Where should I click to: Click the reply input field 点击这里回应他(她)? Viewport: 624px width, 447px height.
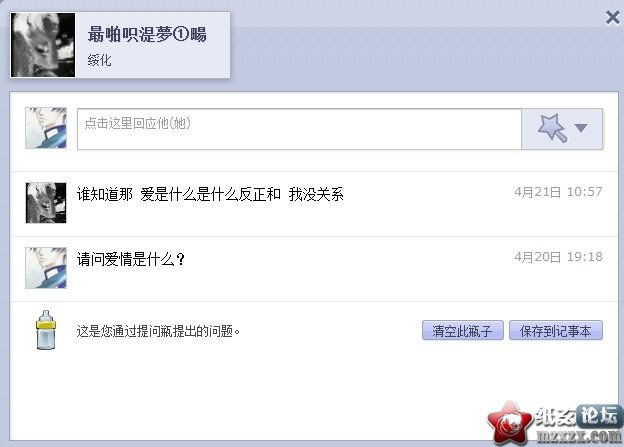[x=299, y=129]
